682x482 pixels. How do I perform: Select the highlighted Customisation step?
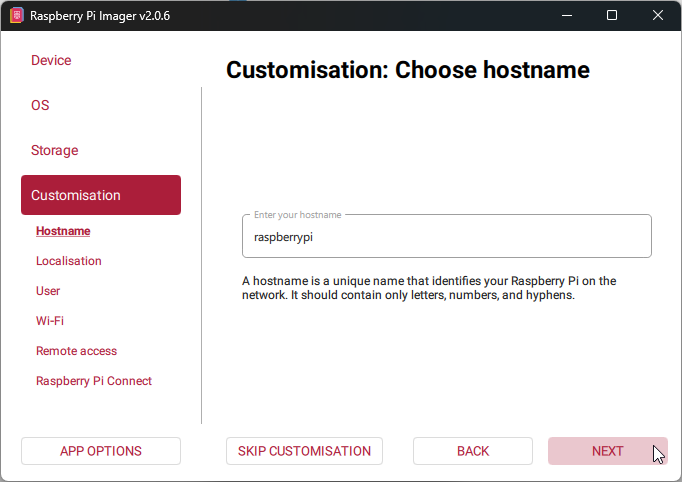click(x=100, y=195)
